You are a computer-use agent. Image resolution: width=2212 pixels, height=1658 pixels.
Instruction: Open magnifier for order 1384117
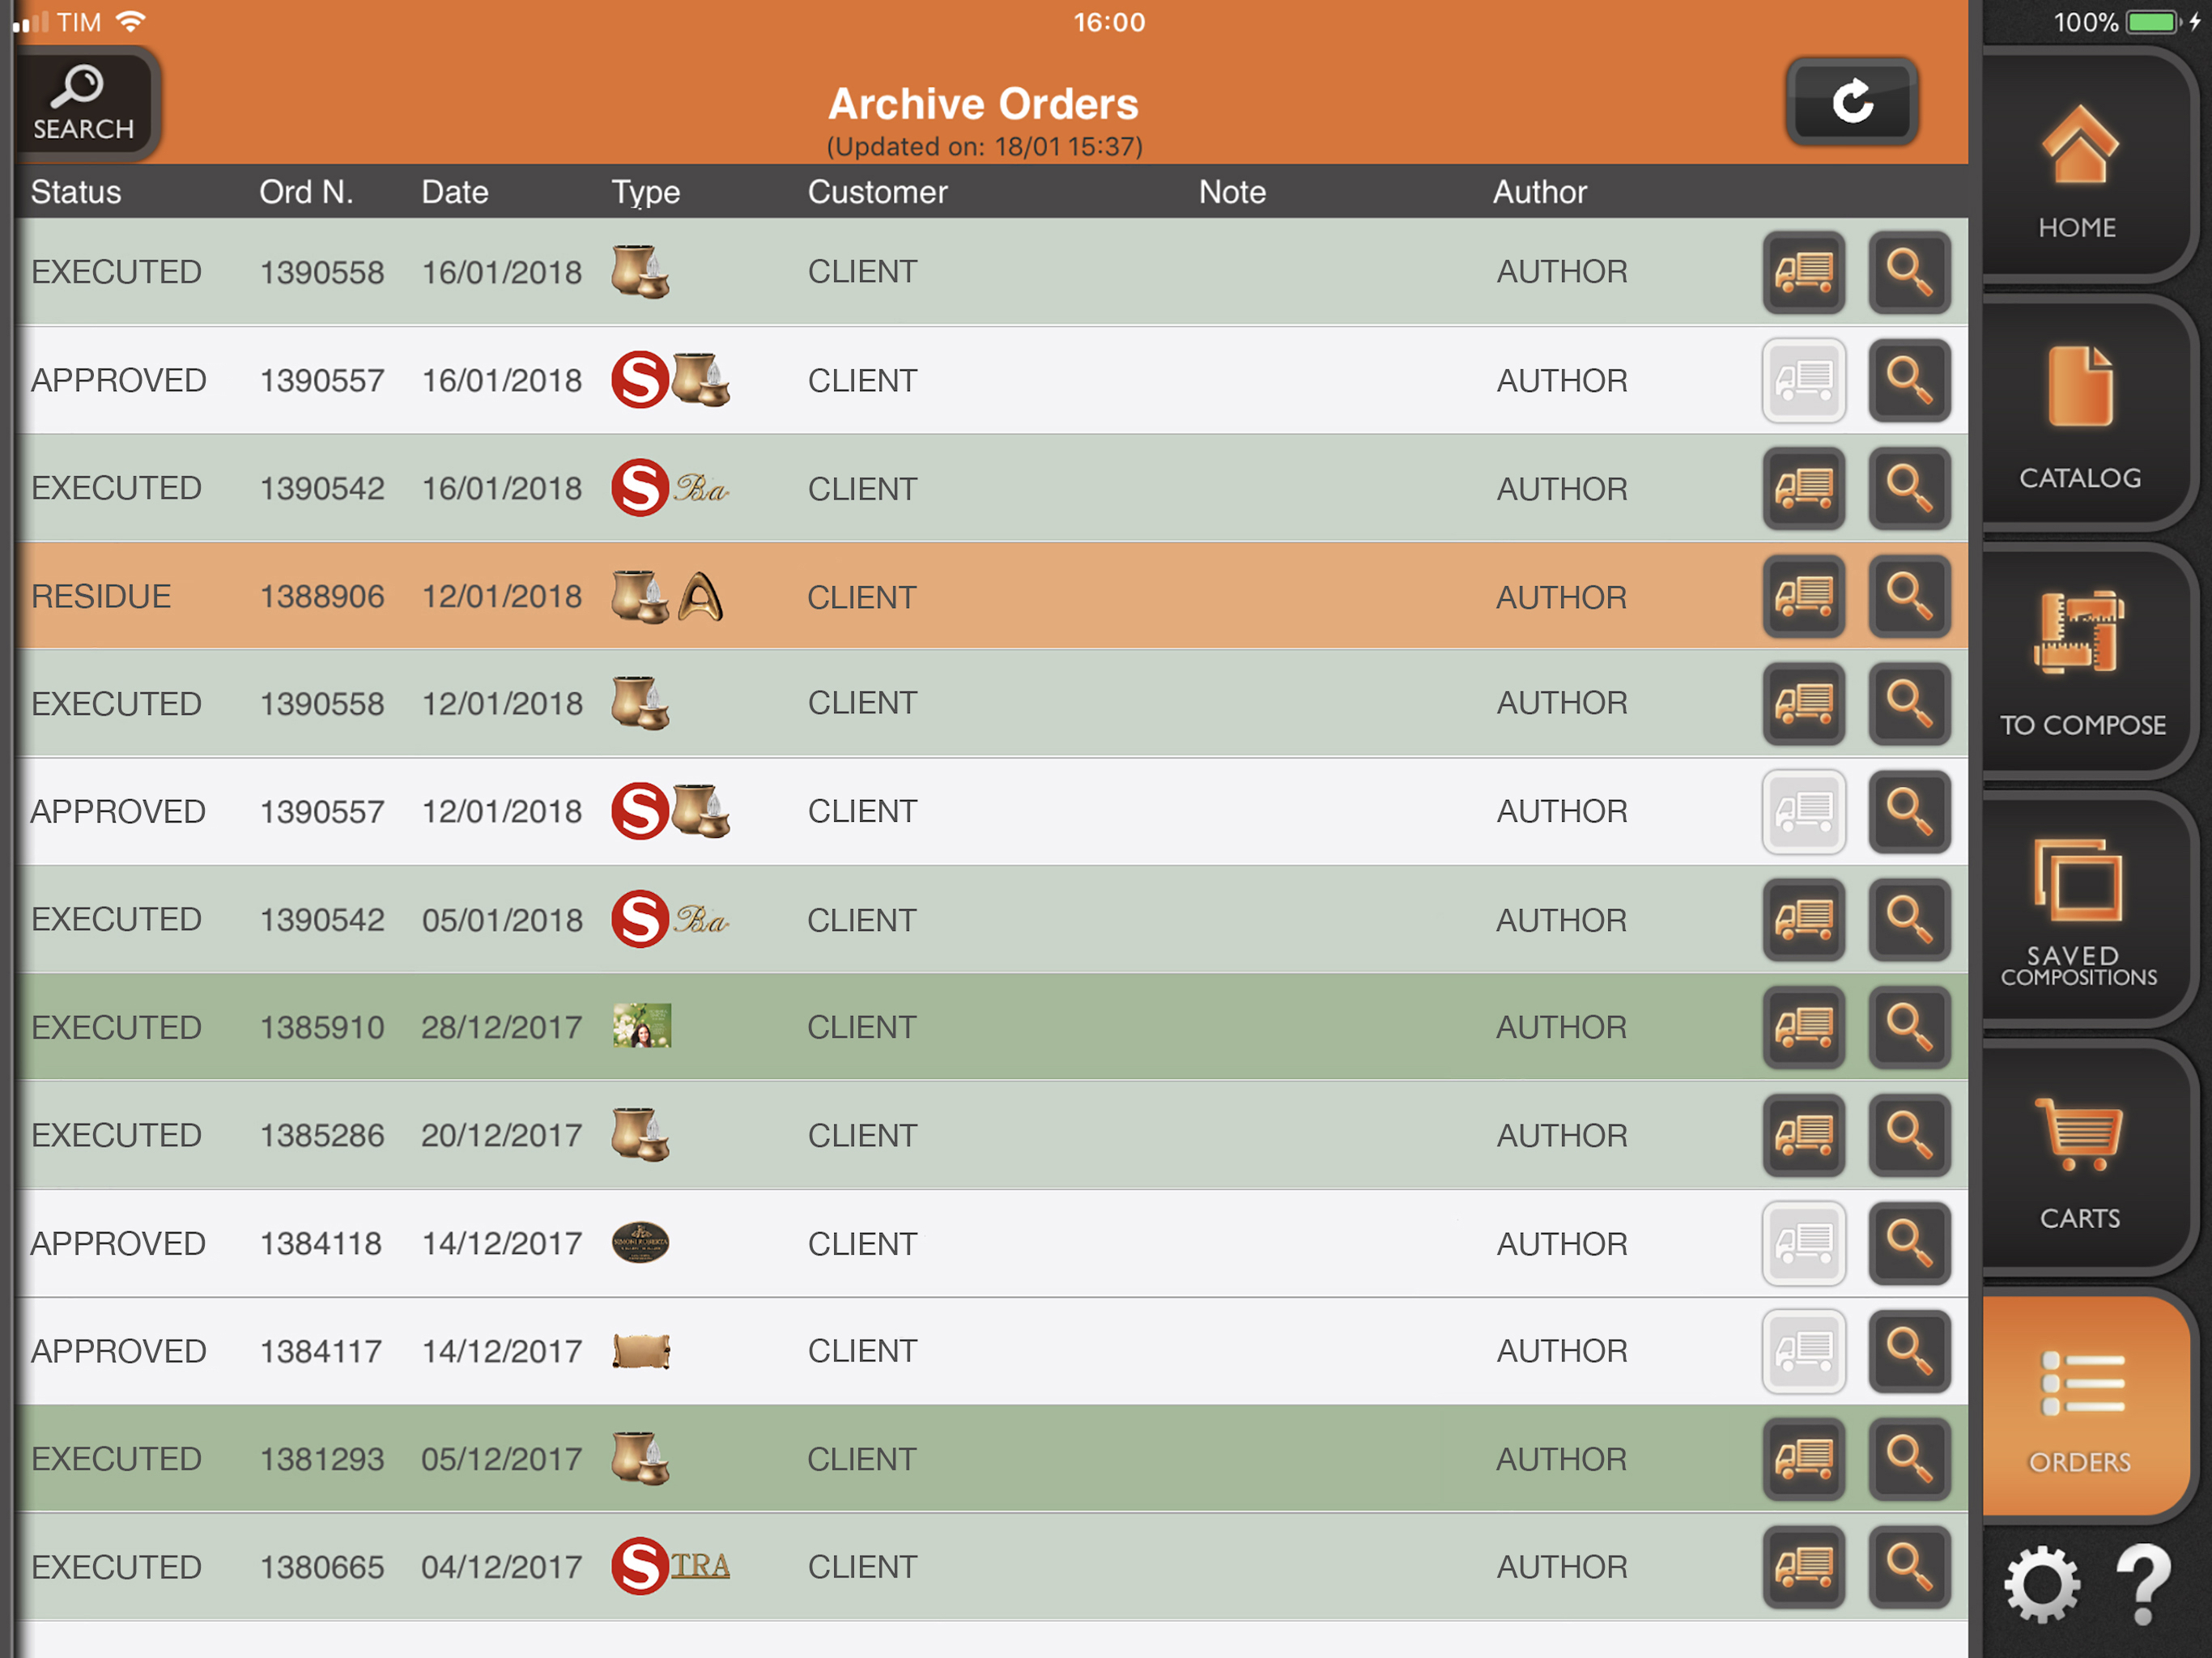(1909, 1351)
